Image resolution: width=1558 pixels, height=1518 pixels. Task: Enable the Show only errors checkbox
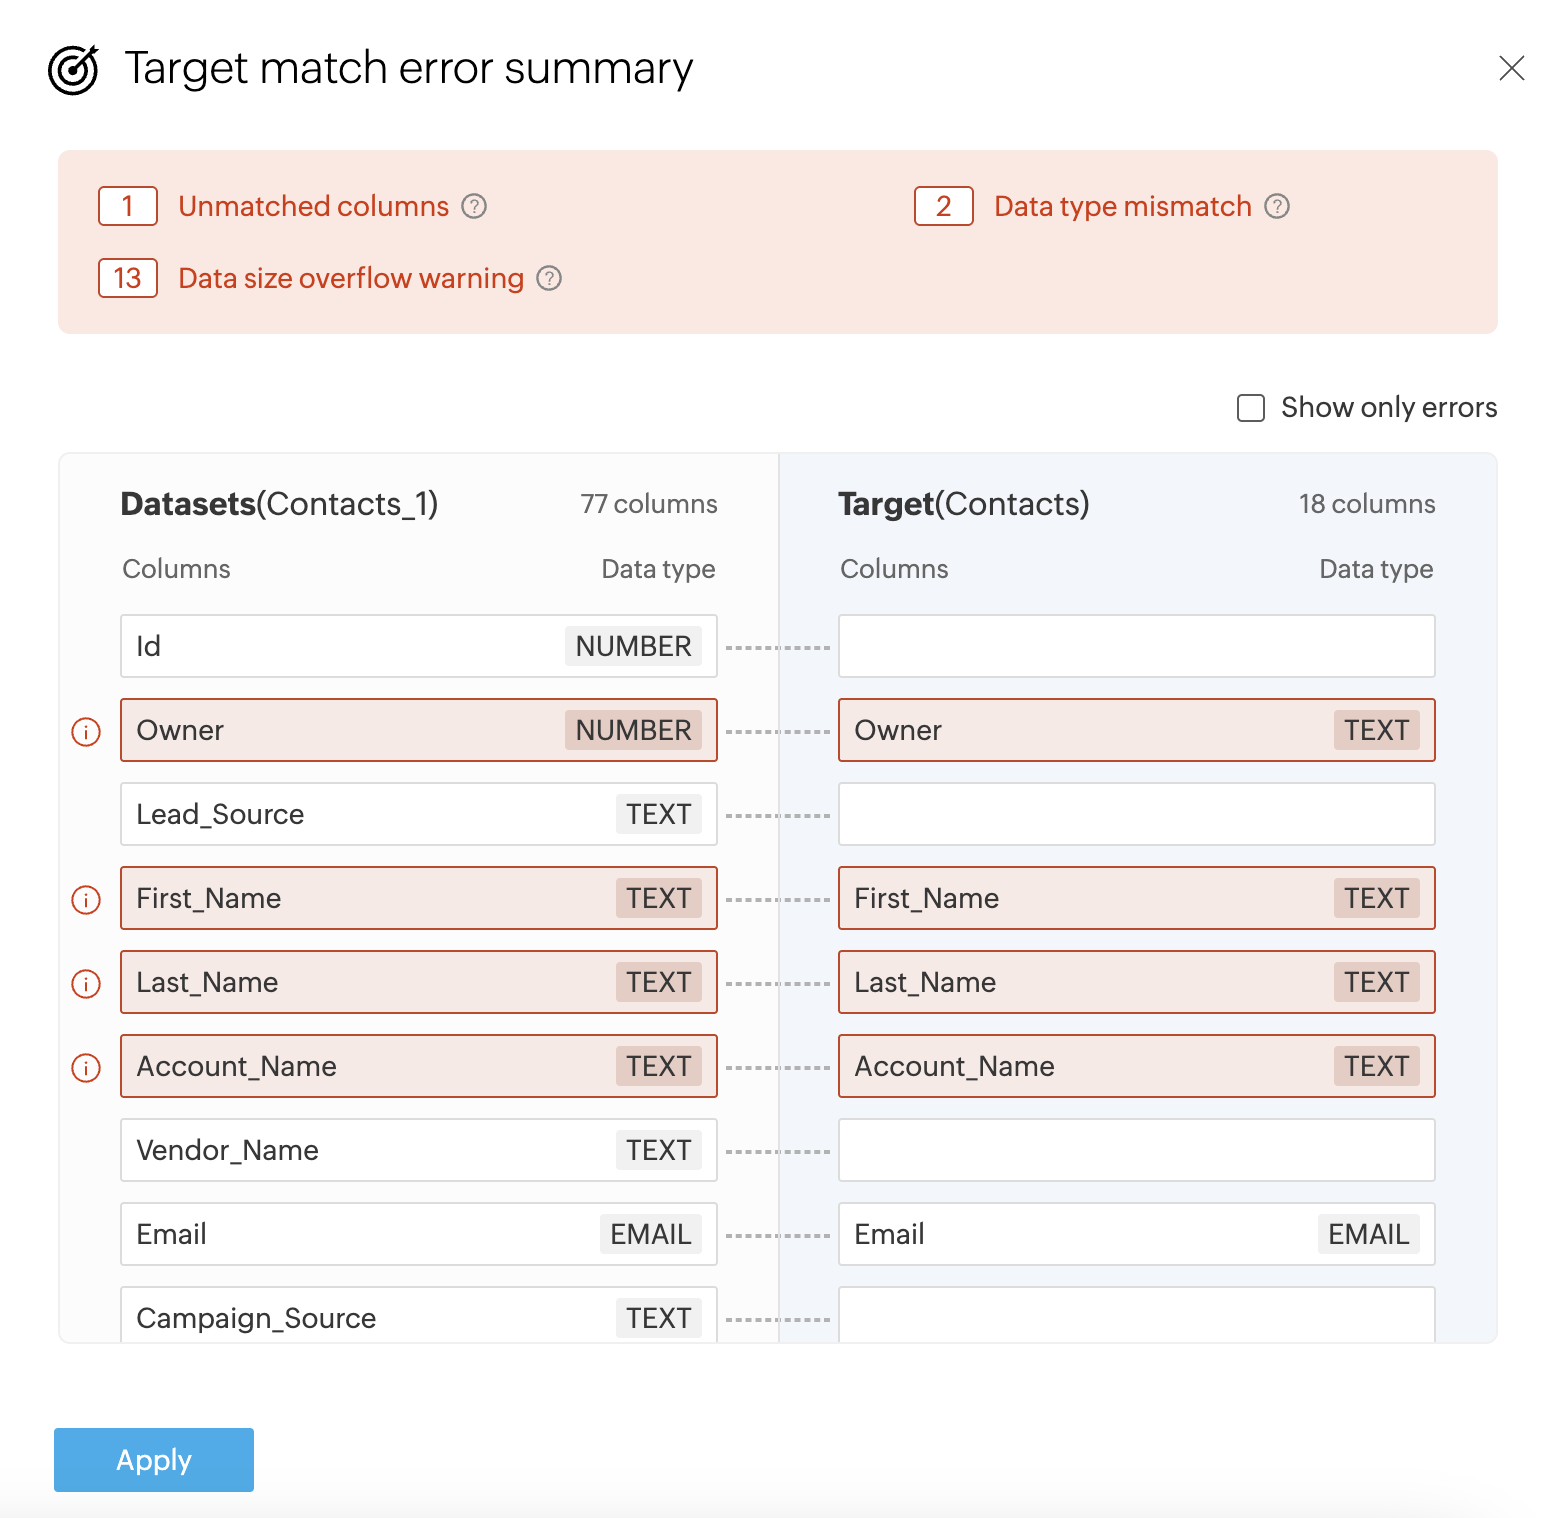pyautogui.click(x=1251, y=408)
